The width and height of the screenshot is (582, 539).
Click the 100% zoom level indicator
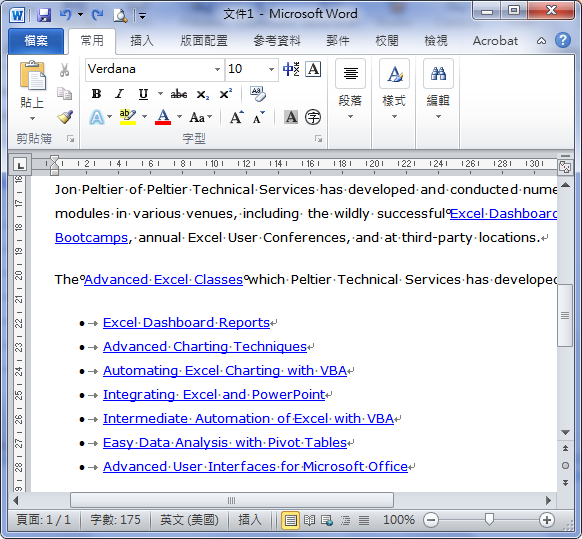click(x=399, y=520)
